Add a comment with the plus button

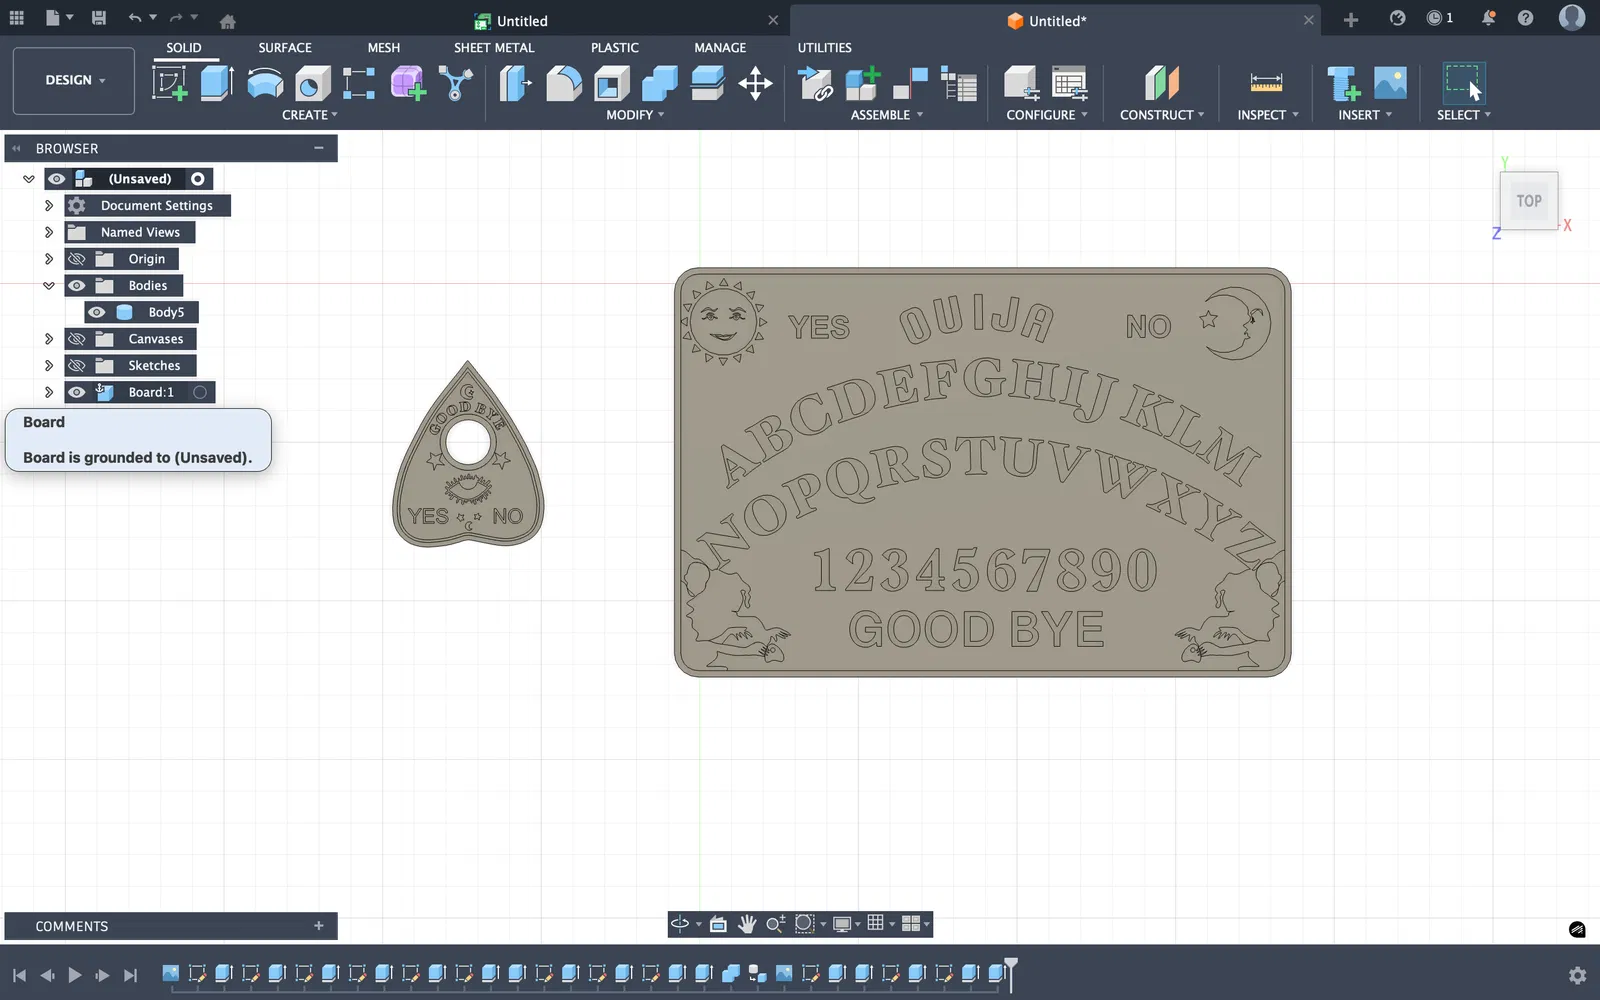click(319, 926)
